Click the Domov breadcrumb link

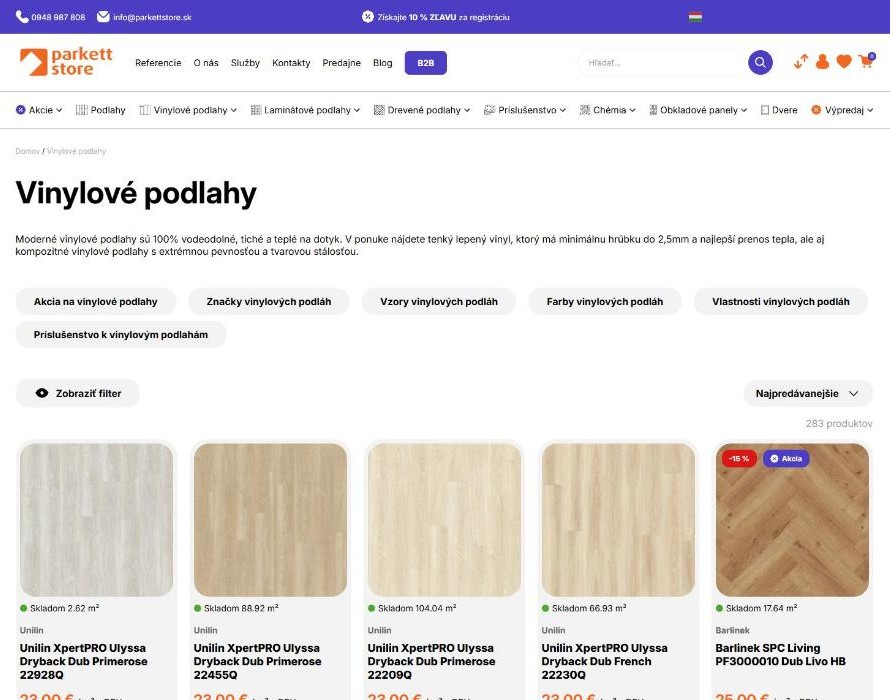pos(27,151)
